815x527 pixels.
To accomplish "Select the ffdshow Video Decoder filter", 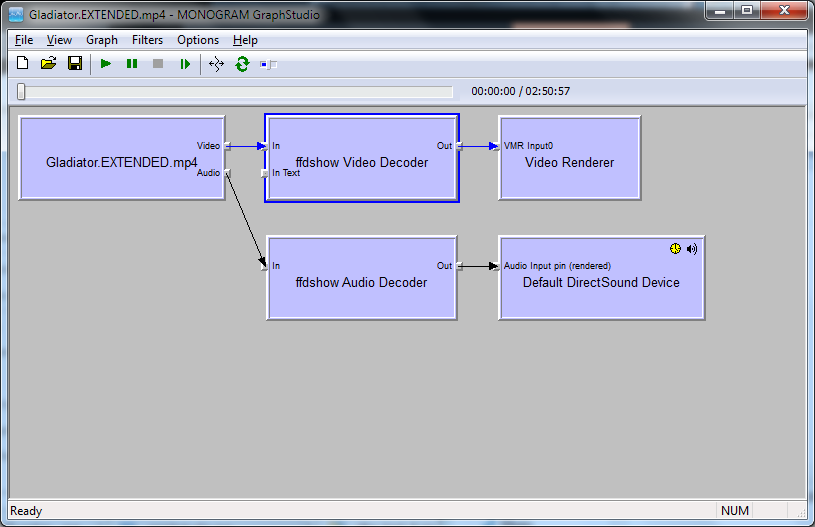I will 362,157.
